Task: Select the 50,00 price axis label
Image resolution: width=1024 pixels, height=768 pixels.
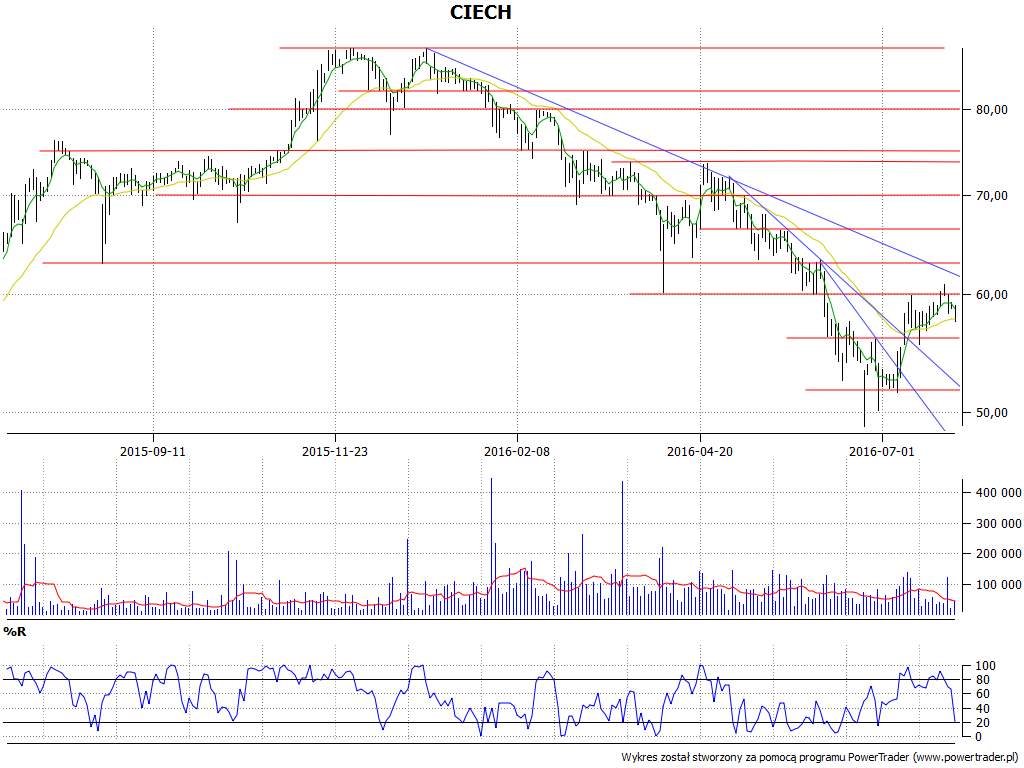Action: pos(991,413)
